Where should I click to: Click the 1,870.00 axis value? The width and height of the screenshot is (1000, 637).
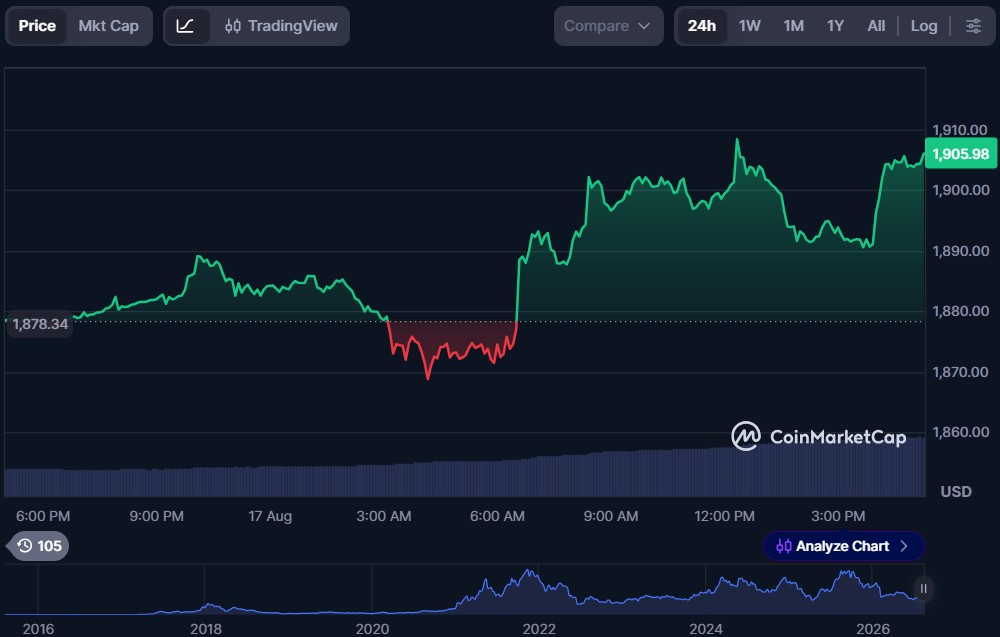tap(960, 372)
